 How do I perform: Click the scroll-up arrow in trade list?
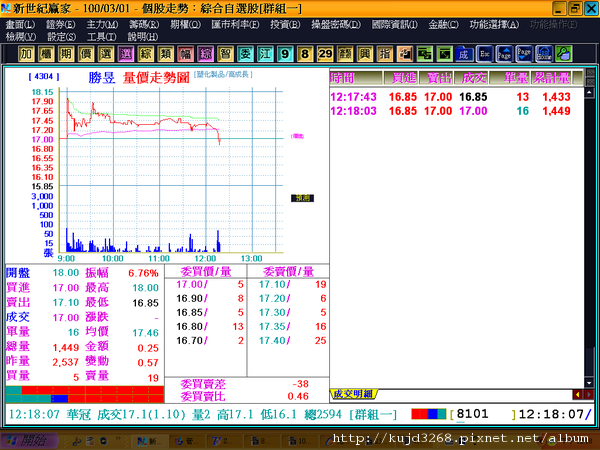589,92
